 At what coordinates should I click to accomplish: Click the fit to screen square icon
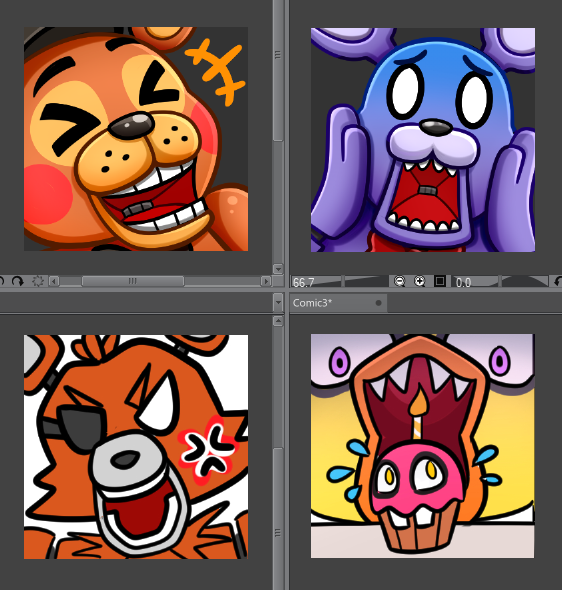[440, 281]
